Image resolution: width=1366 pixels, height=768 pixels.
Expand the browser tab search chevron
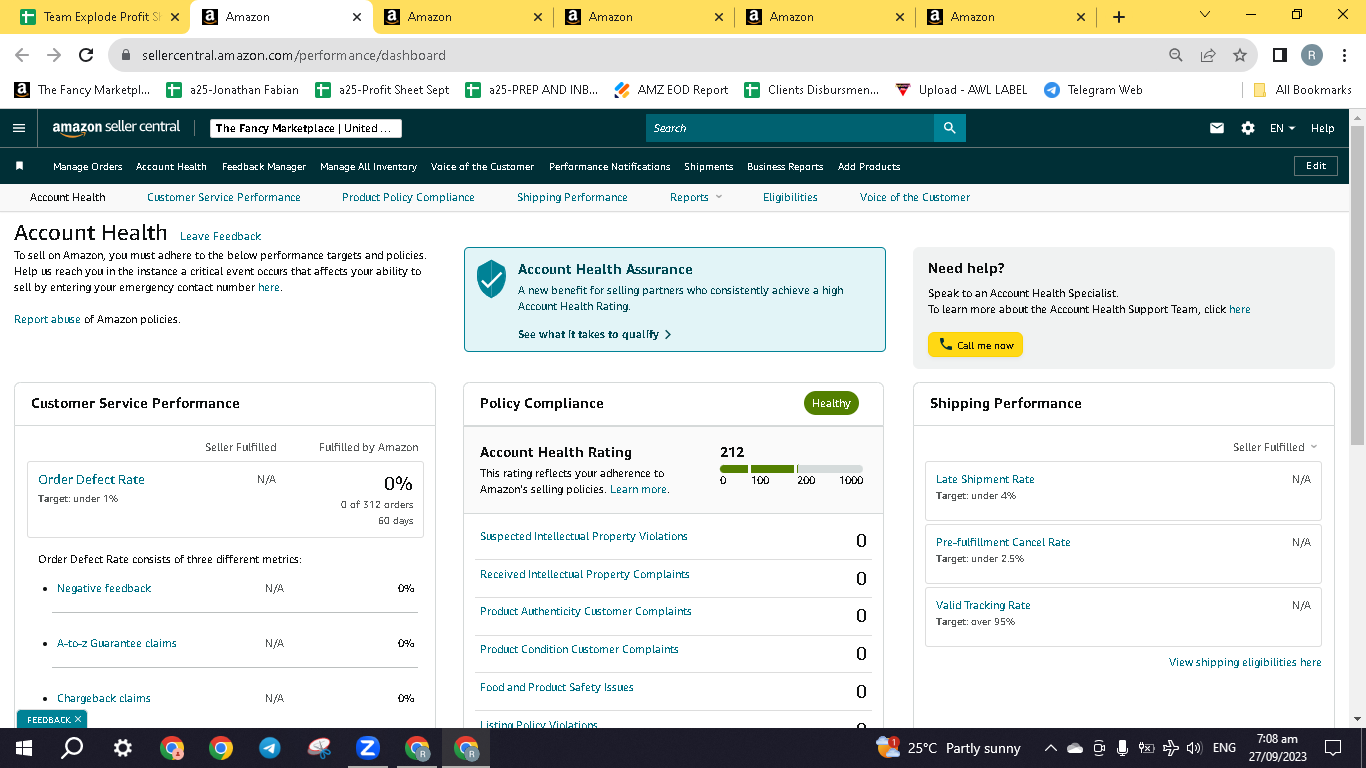click(1205, 15)
